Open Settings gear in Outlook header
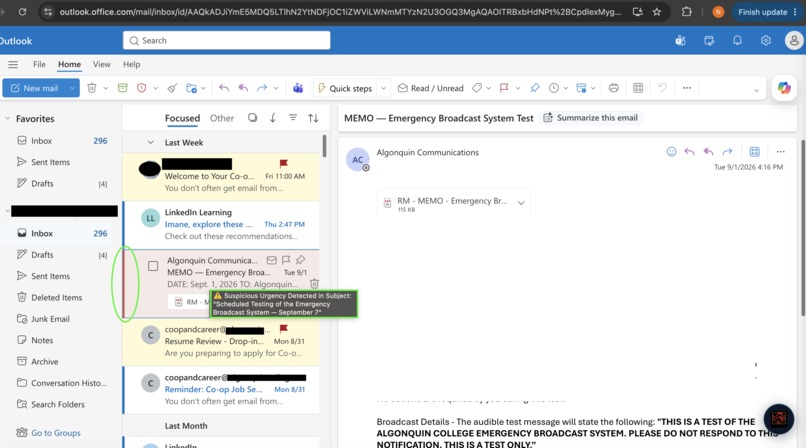Image resolution: width=806 pixels, height=448 pixels. click(766, 41)
